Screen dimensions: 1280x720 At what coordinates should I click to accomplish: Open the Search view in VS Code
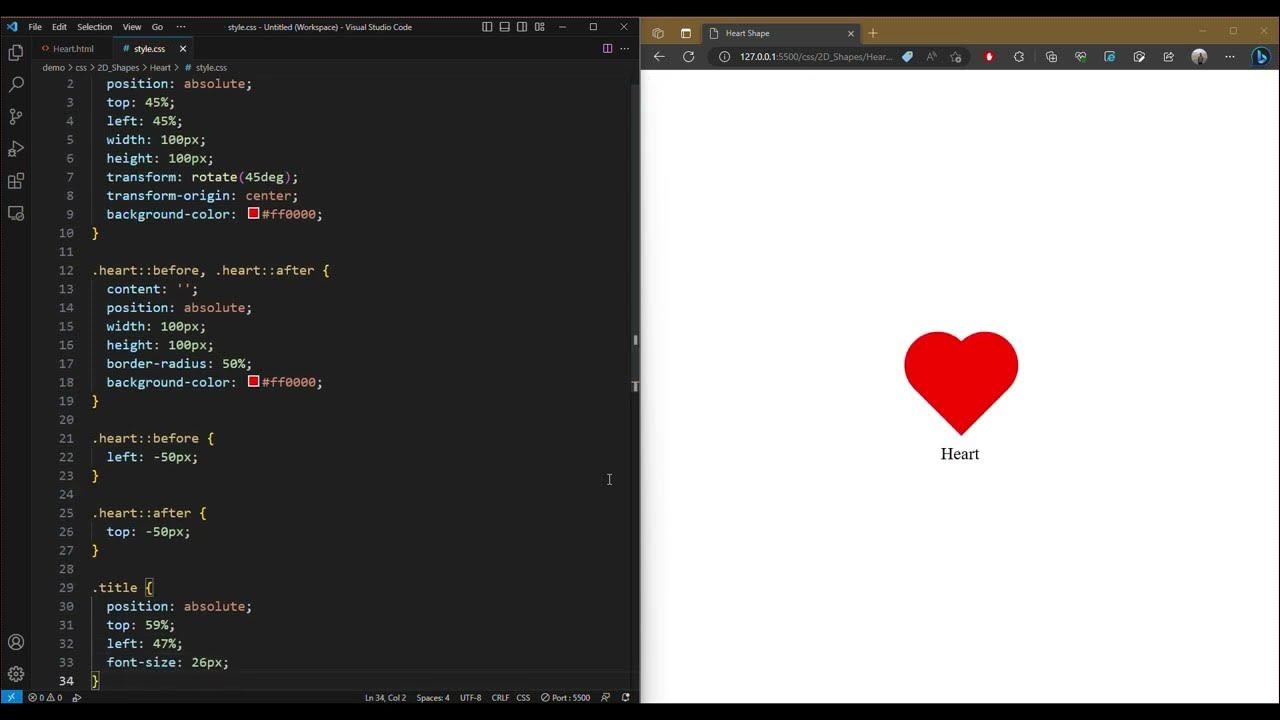pyautogui.click(x=16, y=84)
